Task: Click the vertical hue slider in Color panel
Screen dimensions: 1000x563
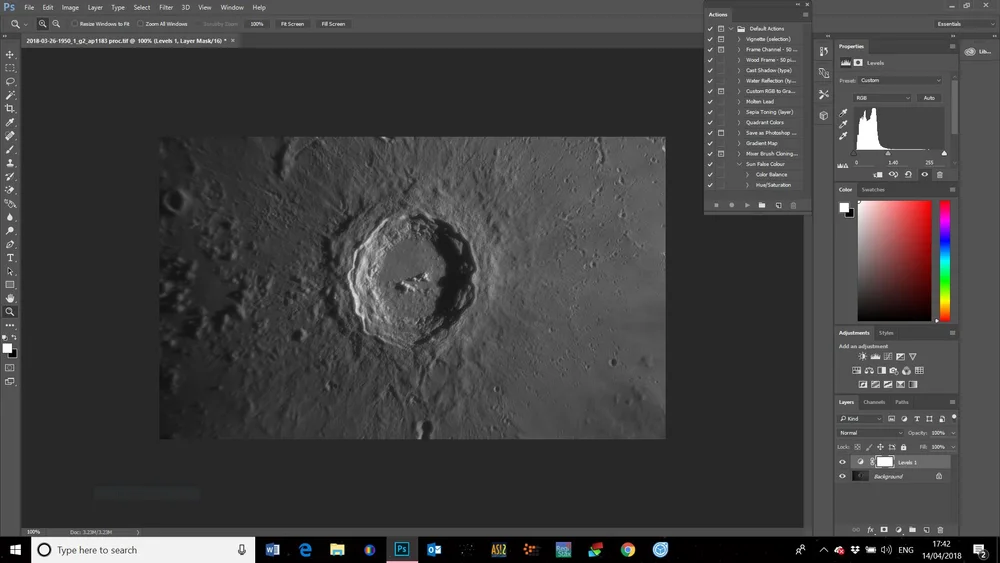Action: [x=944, y=260]
